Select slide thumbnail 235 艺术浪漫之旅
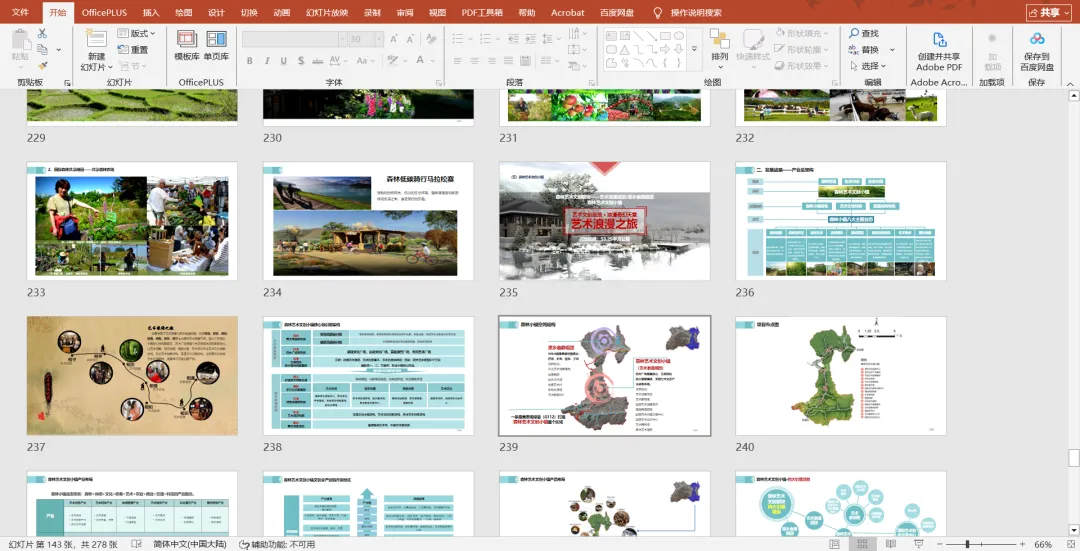Viewport: 1080px width, 551px height. (x=604, y=221)
